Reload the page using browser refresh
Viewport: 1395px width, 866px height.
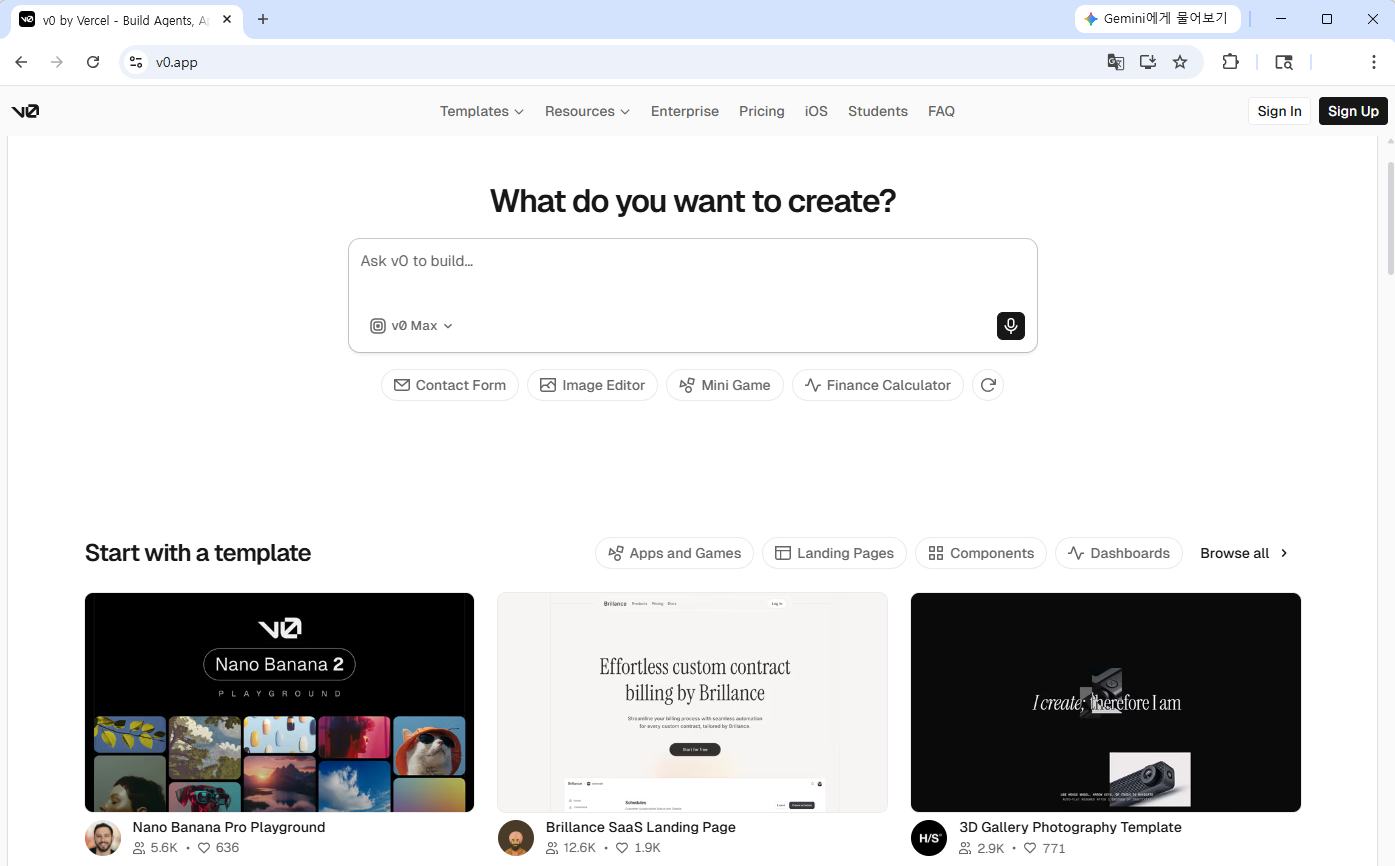(x=93, y=62)
